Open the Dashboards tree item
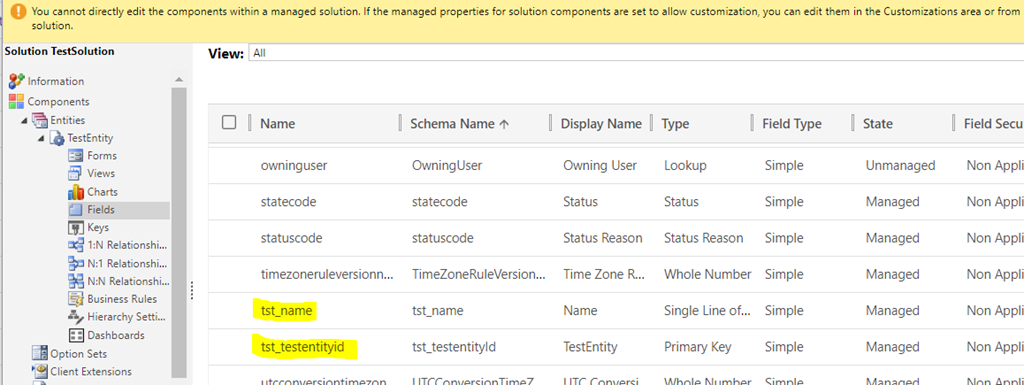Viewport: 1024px width, 385px height. (116, 335)
